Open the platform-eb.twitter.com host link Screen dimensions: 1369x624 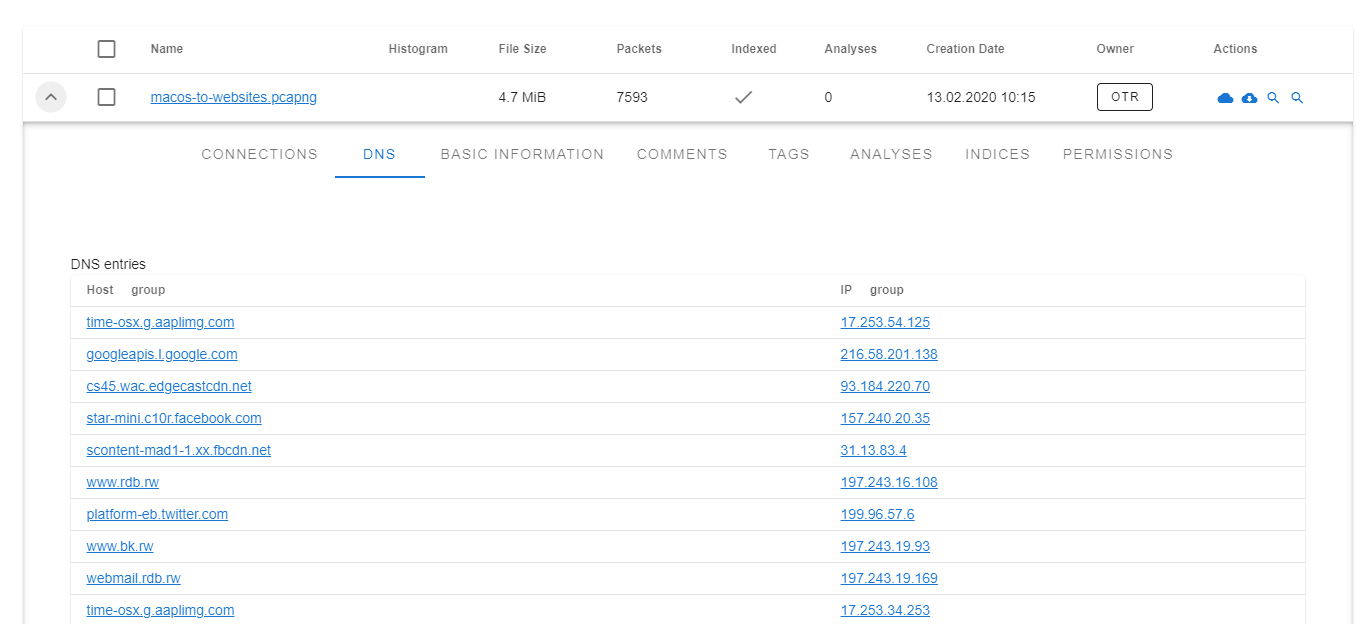click(x=157, y=515)
